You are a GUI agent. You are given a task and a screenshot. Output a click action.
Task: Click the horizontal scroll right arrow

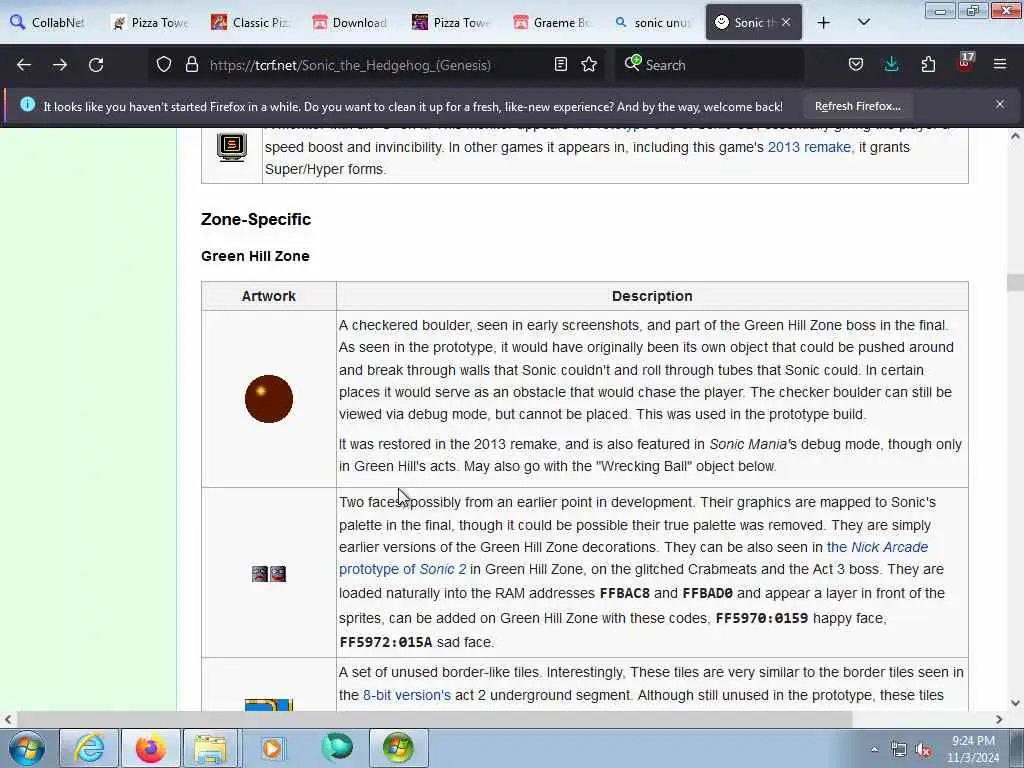click(999, 719)
